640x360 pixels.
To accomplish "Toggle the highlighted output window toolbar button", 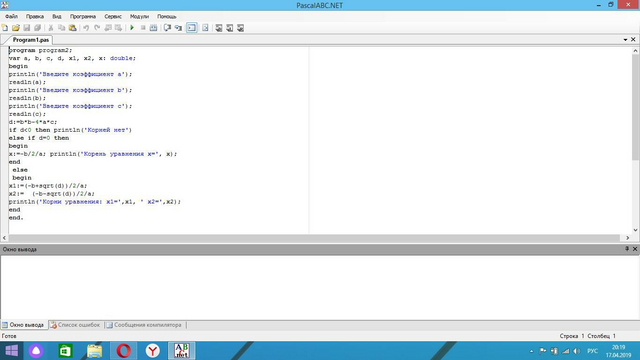I will coord(191,28).
